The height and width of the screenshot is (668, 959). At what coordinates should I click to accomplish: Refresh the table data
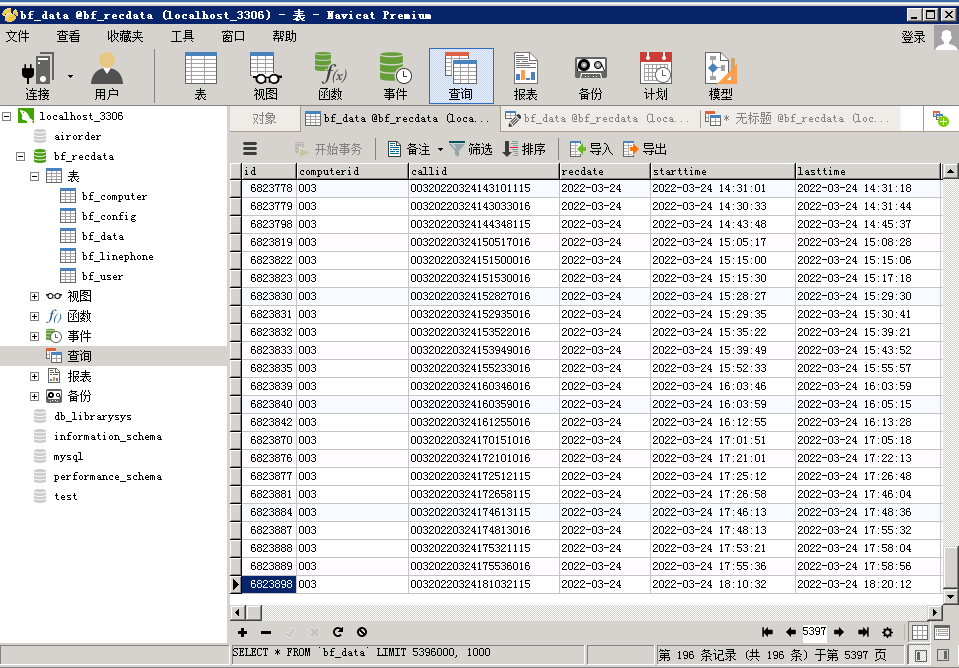338,632
